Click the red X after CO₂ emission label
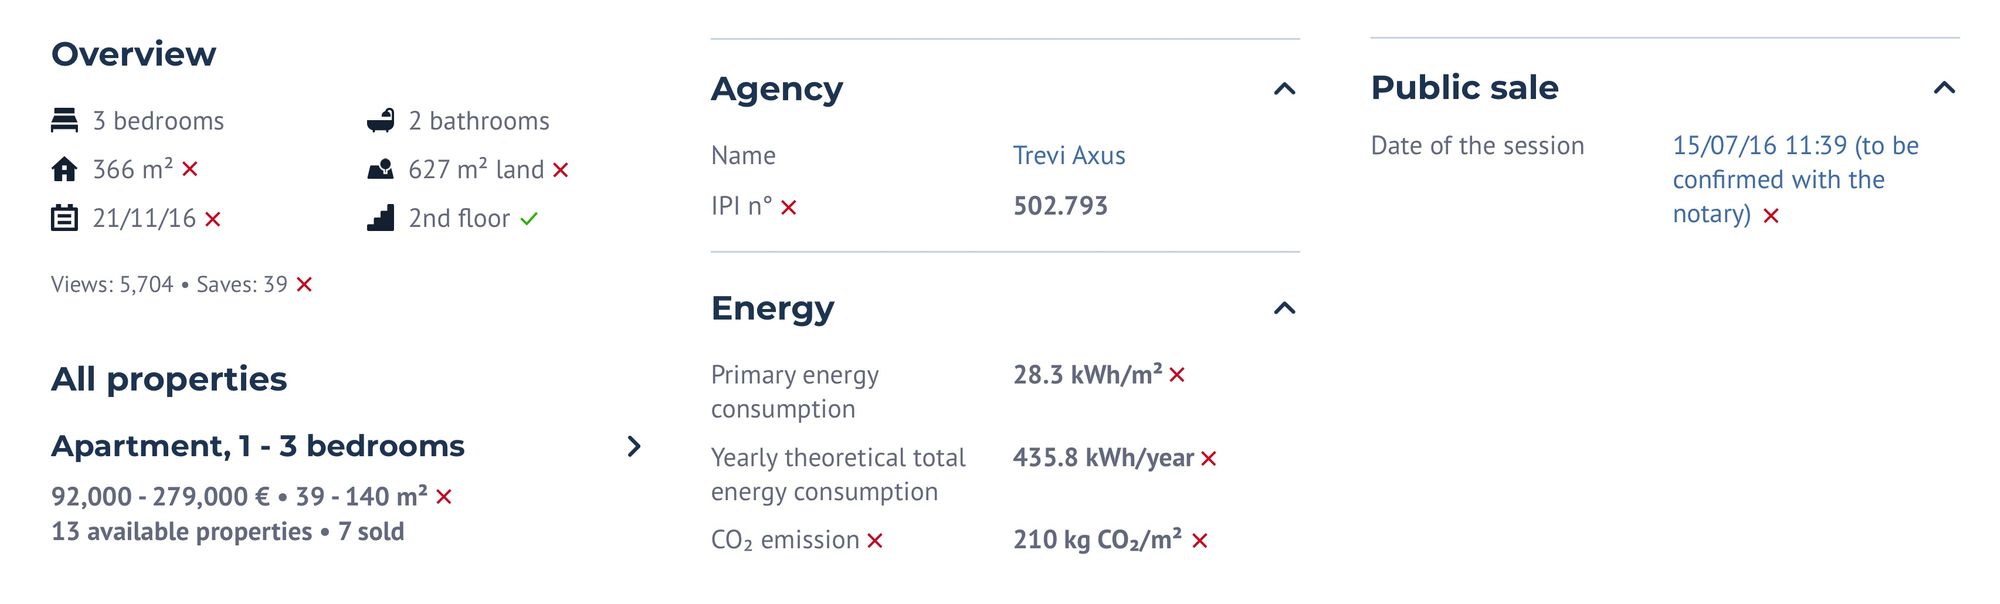Viewport: 2000px width, 604px height. (875, 541)
